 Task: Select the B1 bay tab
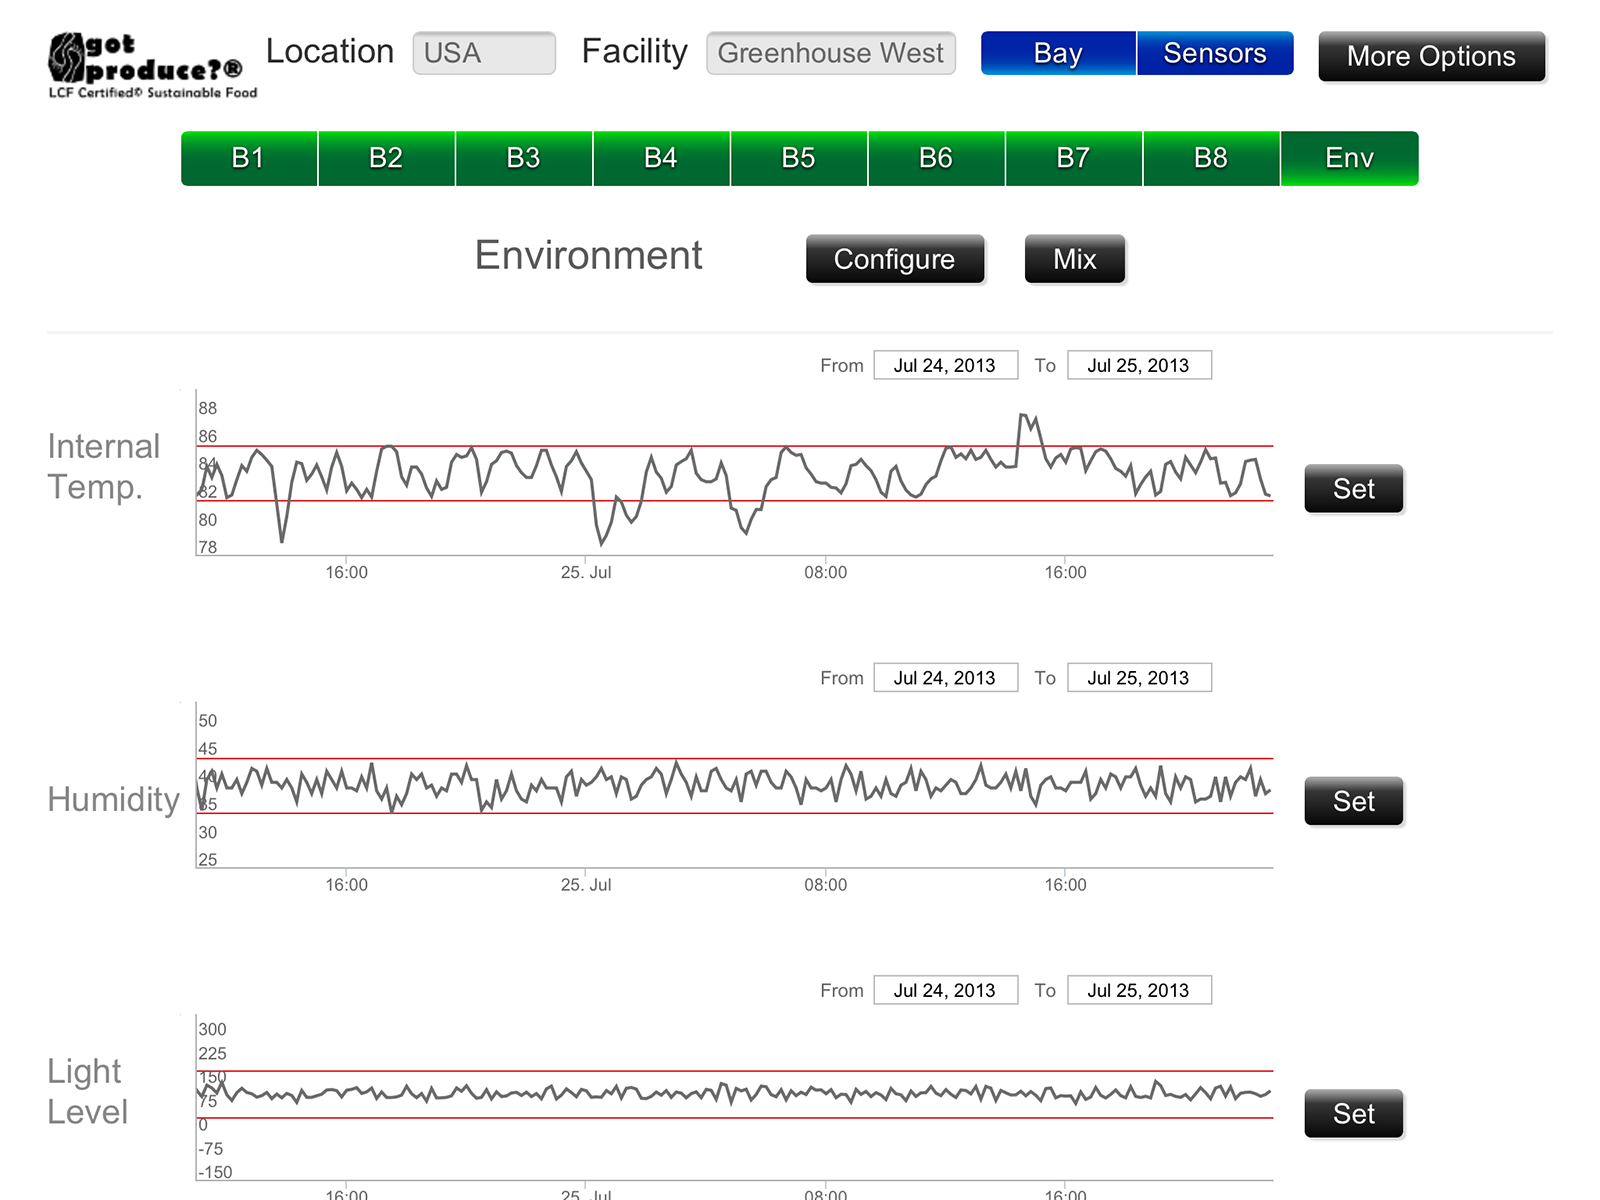pos(249,158)
